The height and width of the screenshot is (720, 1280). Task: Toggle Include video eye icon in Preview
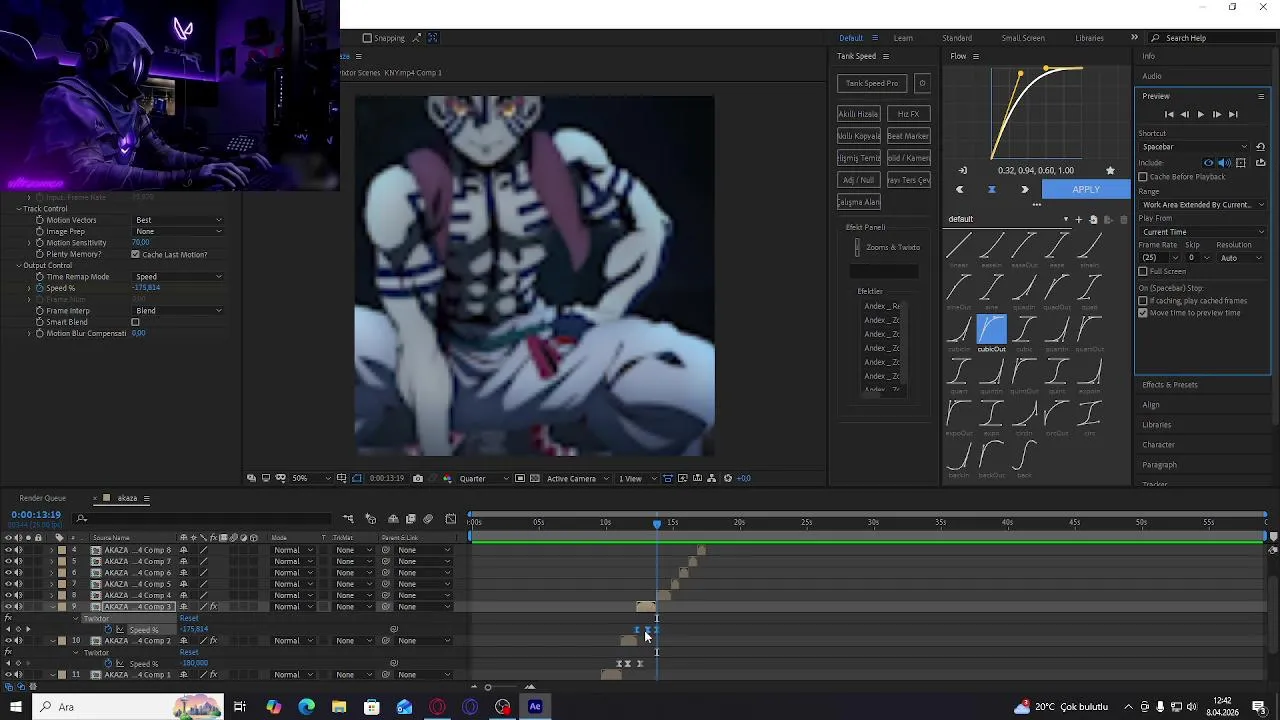coord(1208,162)
